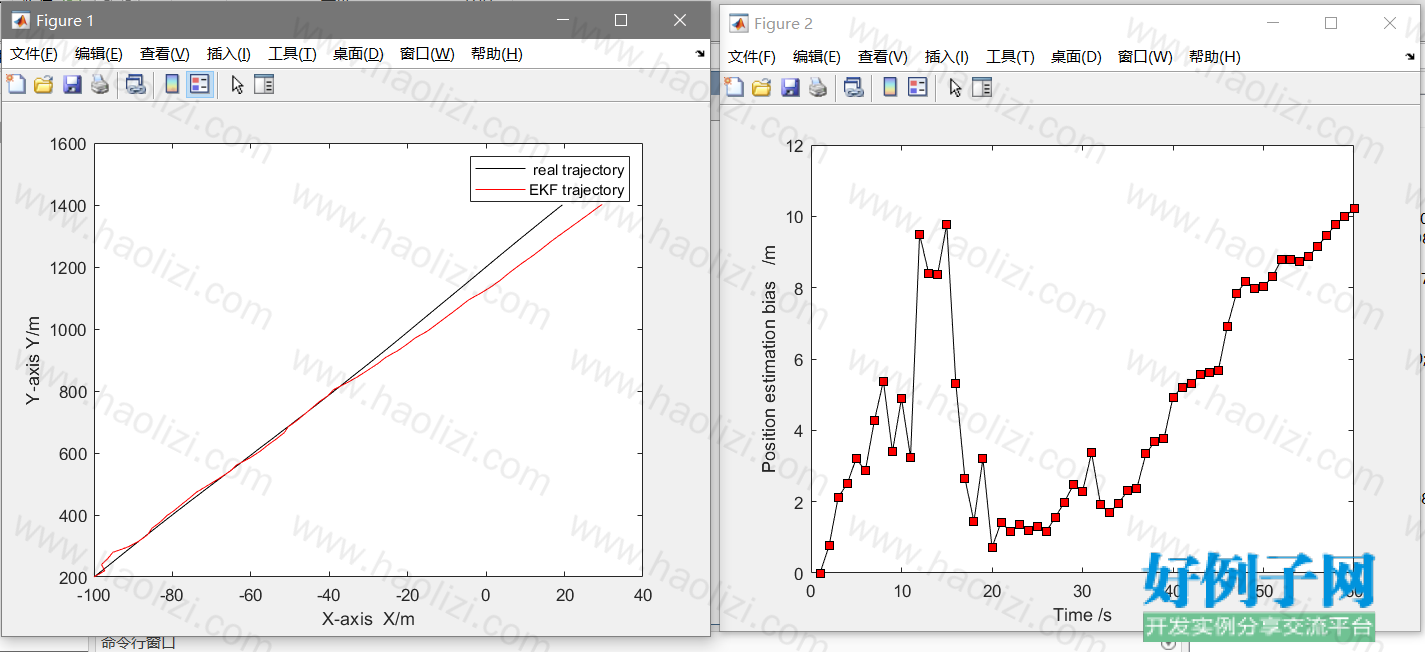
Task: Open 工具(T) menu in Figure 2
Action: tap(1010, 57)
